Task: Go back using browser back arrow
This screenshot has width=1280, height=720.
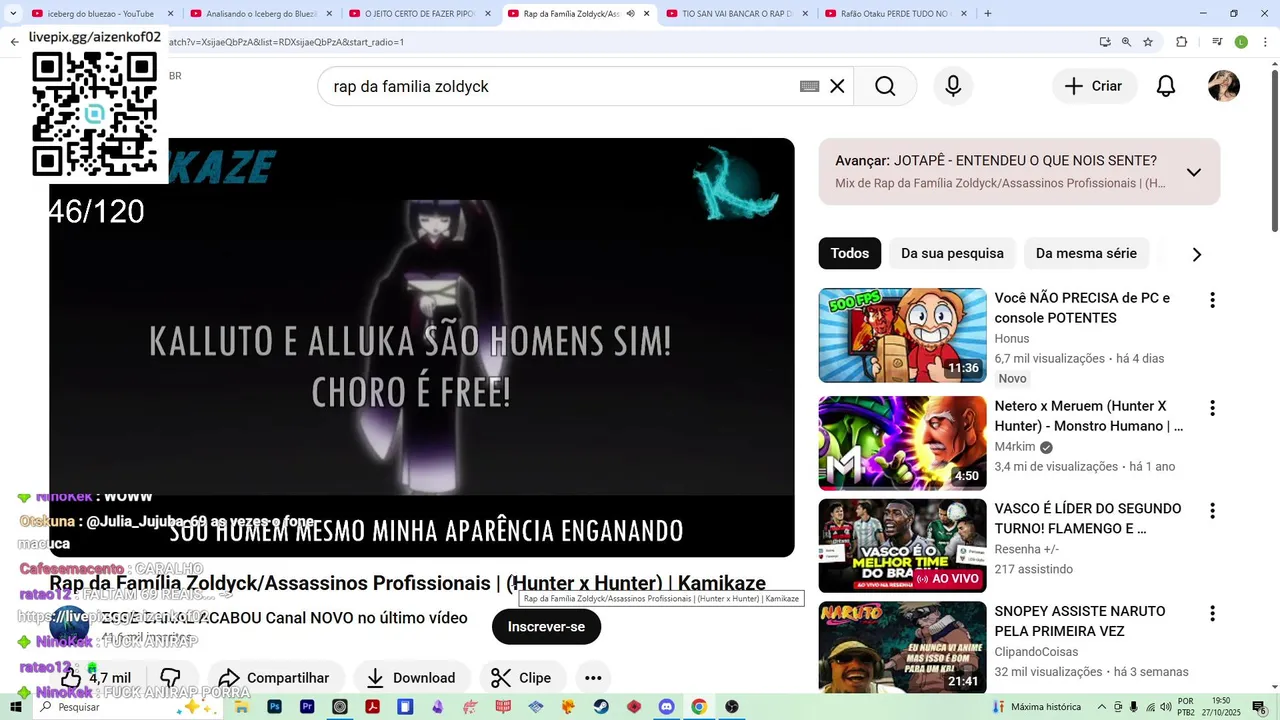Action: click(14, 42)
